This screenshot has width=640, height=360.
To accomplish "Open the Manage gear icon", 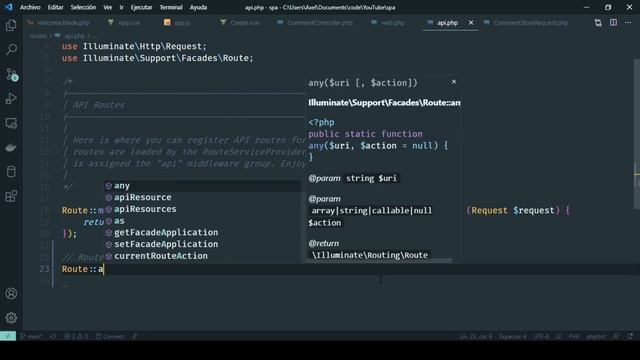I will 11,318.
